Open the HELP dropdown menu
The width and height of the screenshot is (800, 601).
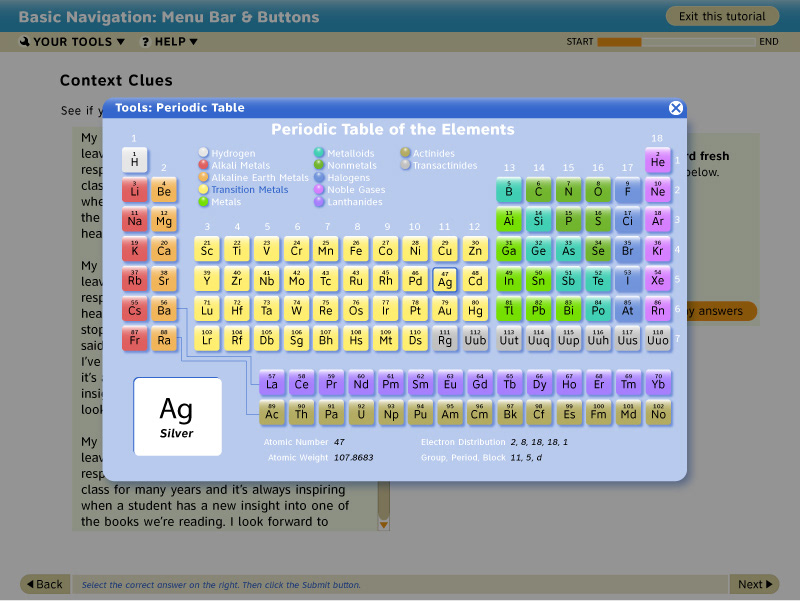tap(169, 42)
